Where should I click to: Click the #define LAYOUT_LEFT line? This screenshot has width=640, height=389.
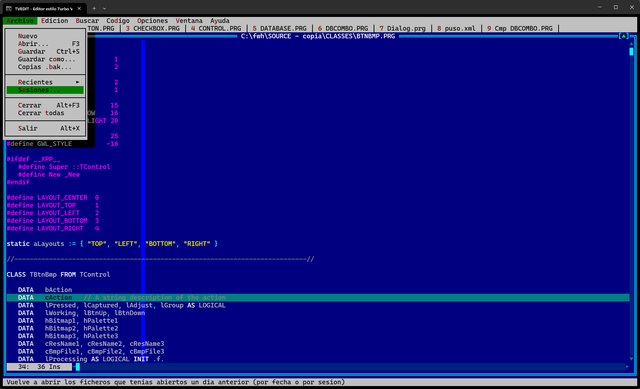tap(53, 213)
